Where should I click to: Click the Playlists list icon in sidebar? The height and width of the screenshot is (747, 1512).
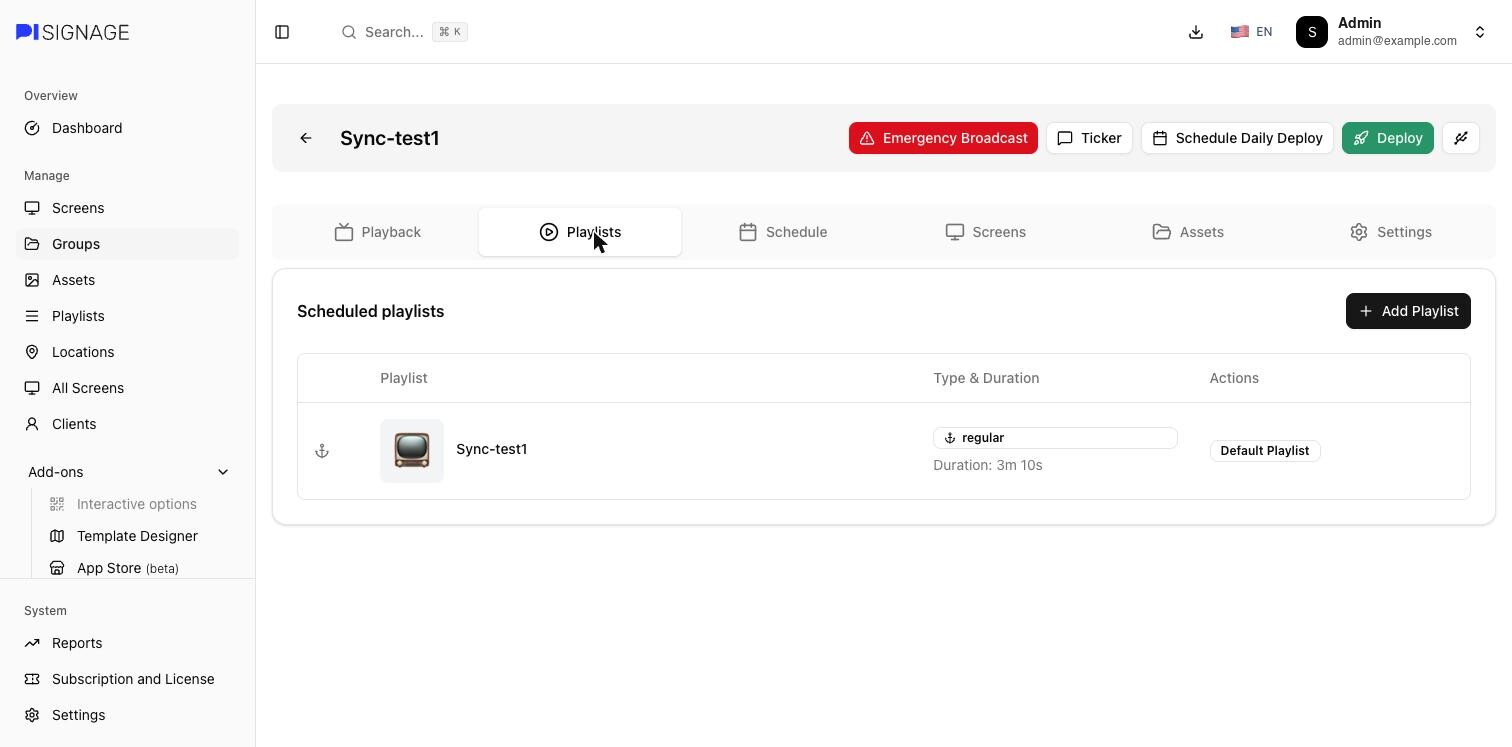tap(32, 316)
